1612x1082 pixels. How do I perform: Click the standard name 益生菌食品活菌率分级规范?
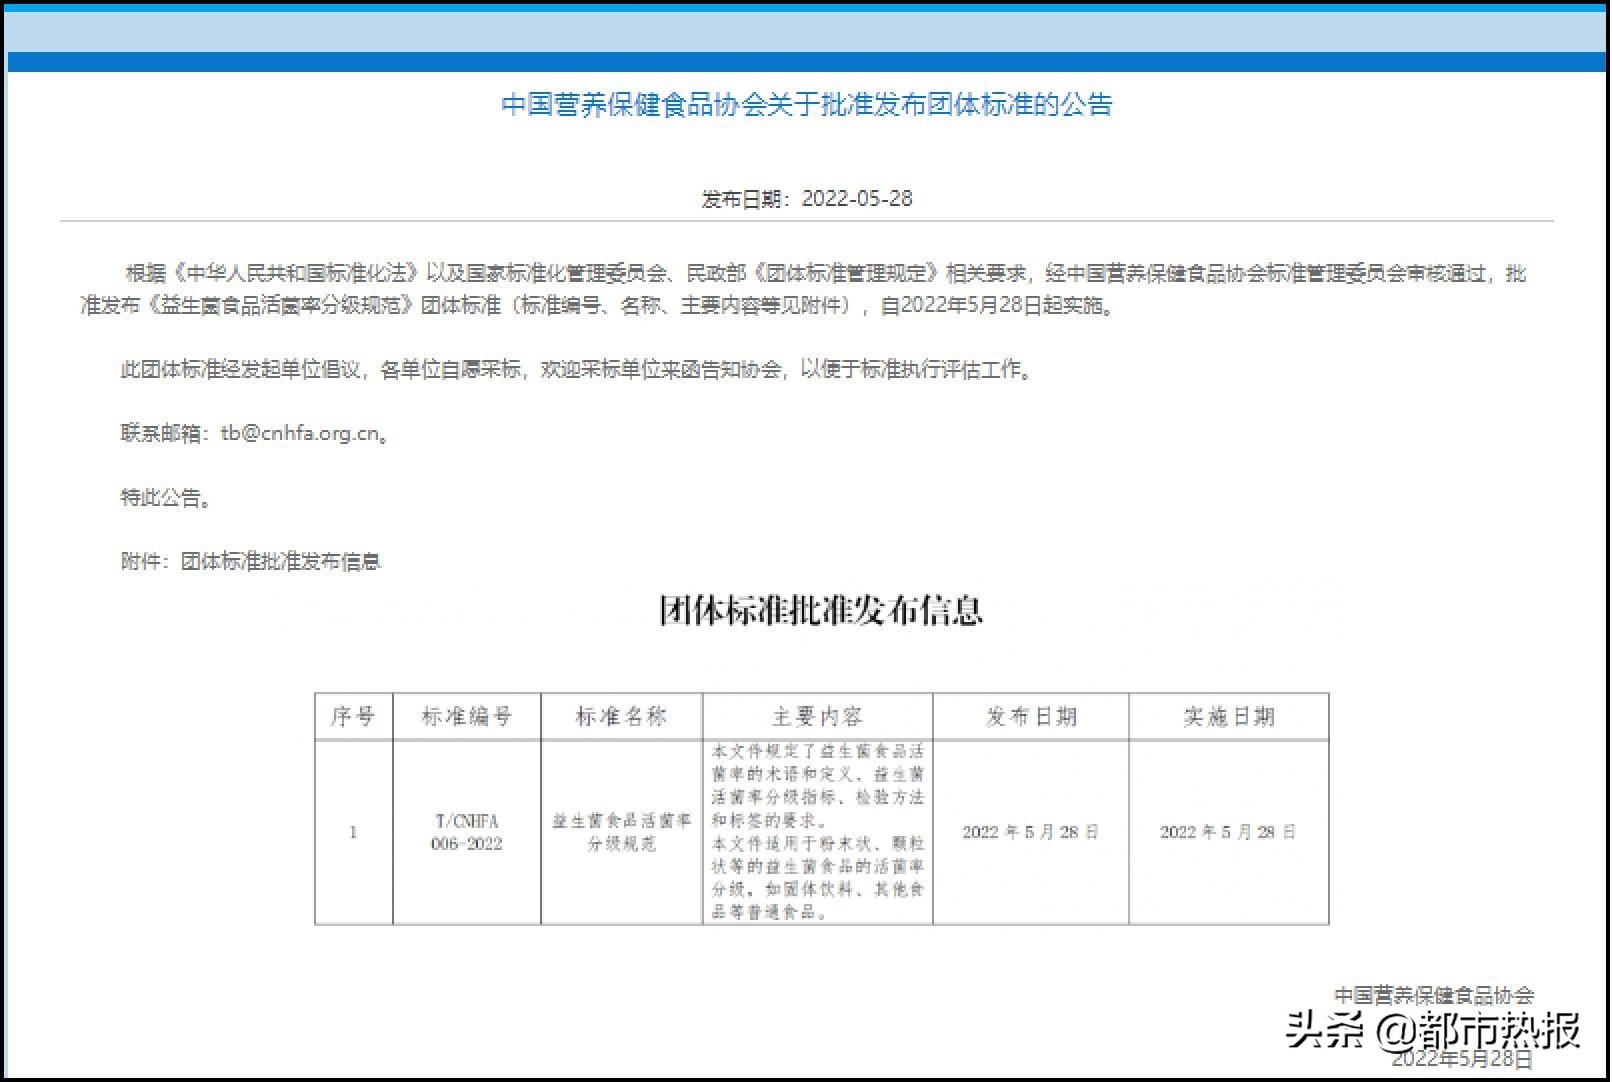(x=622, y=832)
